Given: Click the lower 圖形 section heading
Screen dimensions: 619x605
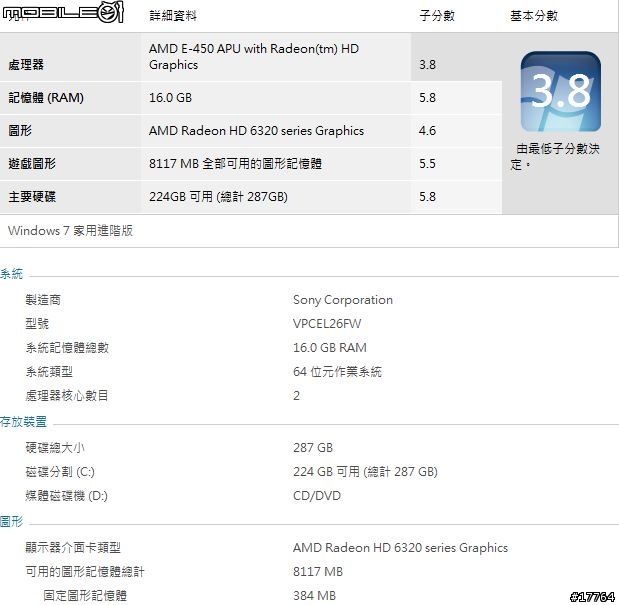Looking at the screenshot, I should coord(11,521).
